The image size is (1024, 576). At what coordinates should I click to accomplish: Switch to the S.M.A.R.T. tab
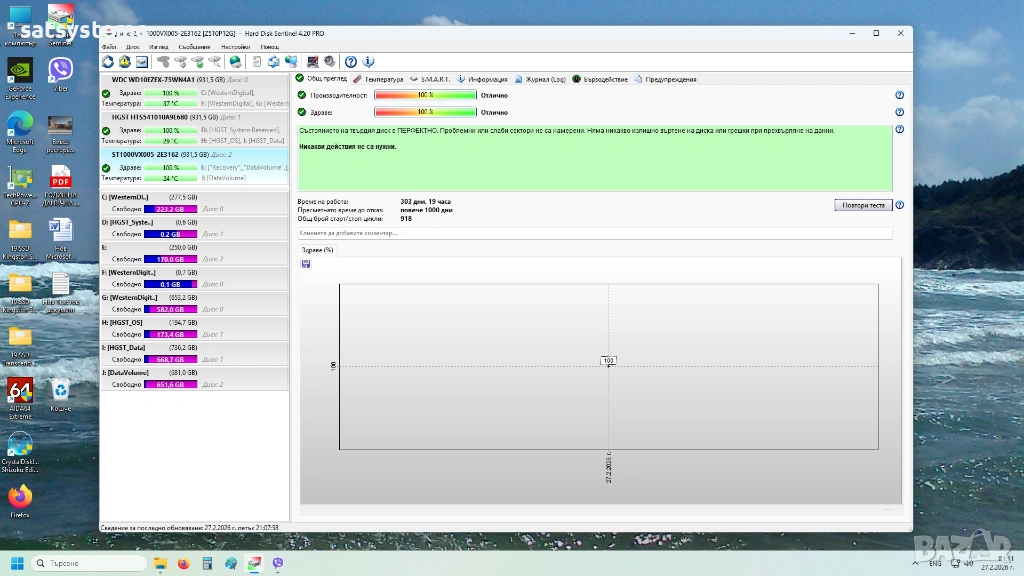[x=431, y=79]
